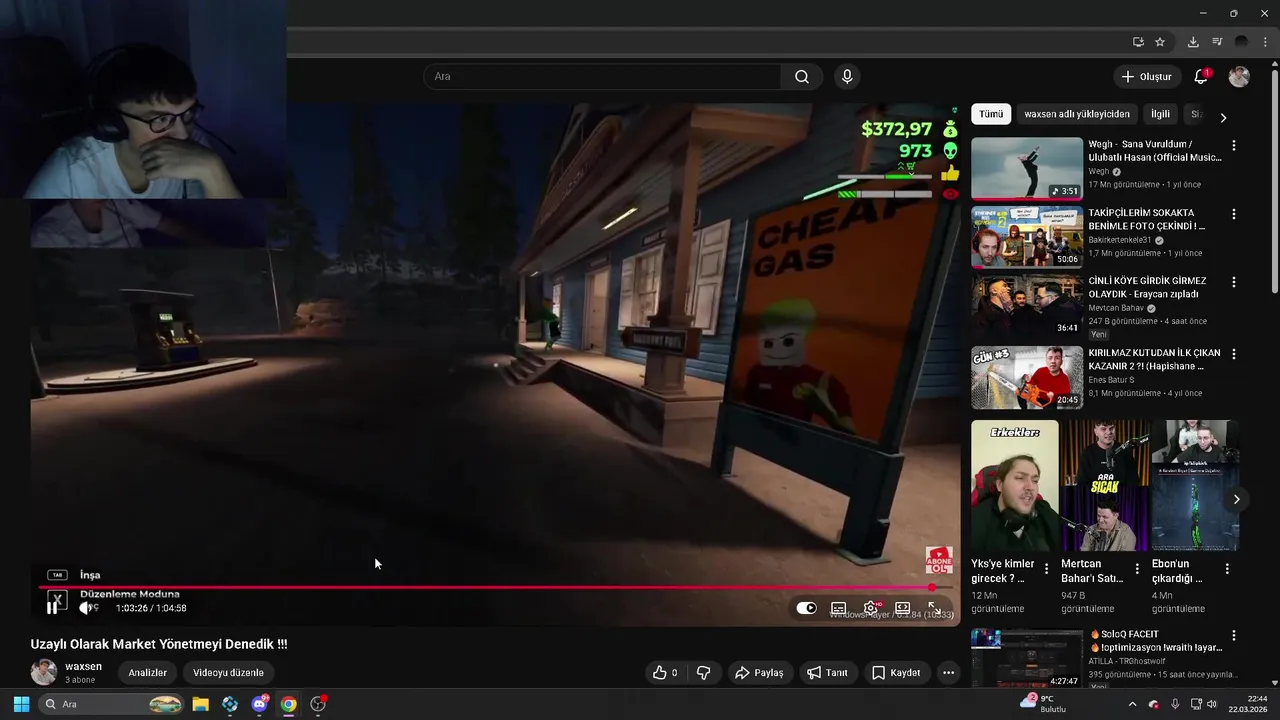Open 'TAKİPÇİLERİM SOKAKTA BENİMLE FOTO ÇEKİNDİ' video

pos(1027,238)
